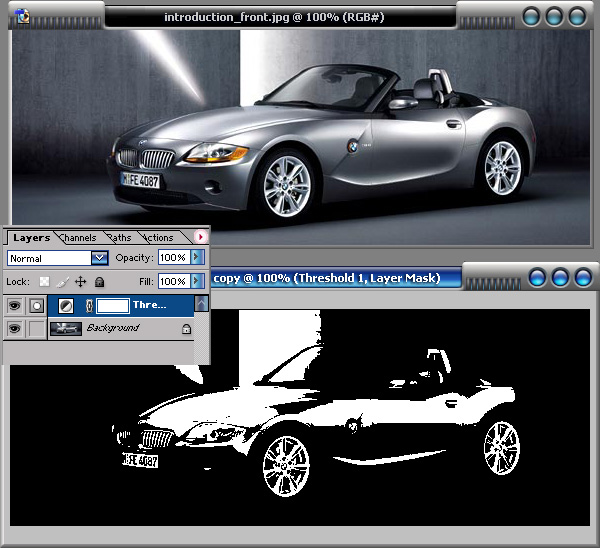Screen dimensions: 600x548
Task: Toggle the link between Threshold layer and mask
Action: coord(90,306)
